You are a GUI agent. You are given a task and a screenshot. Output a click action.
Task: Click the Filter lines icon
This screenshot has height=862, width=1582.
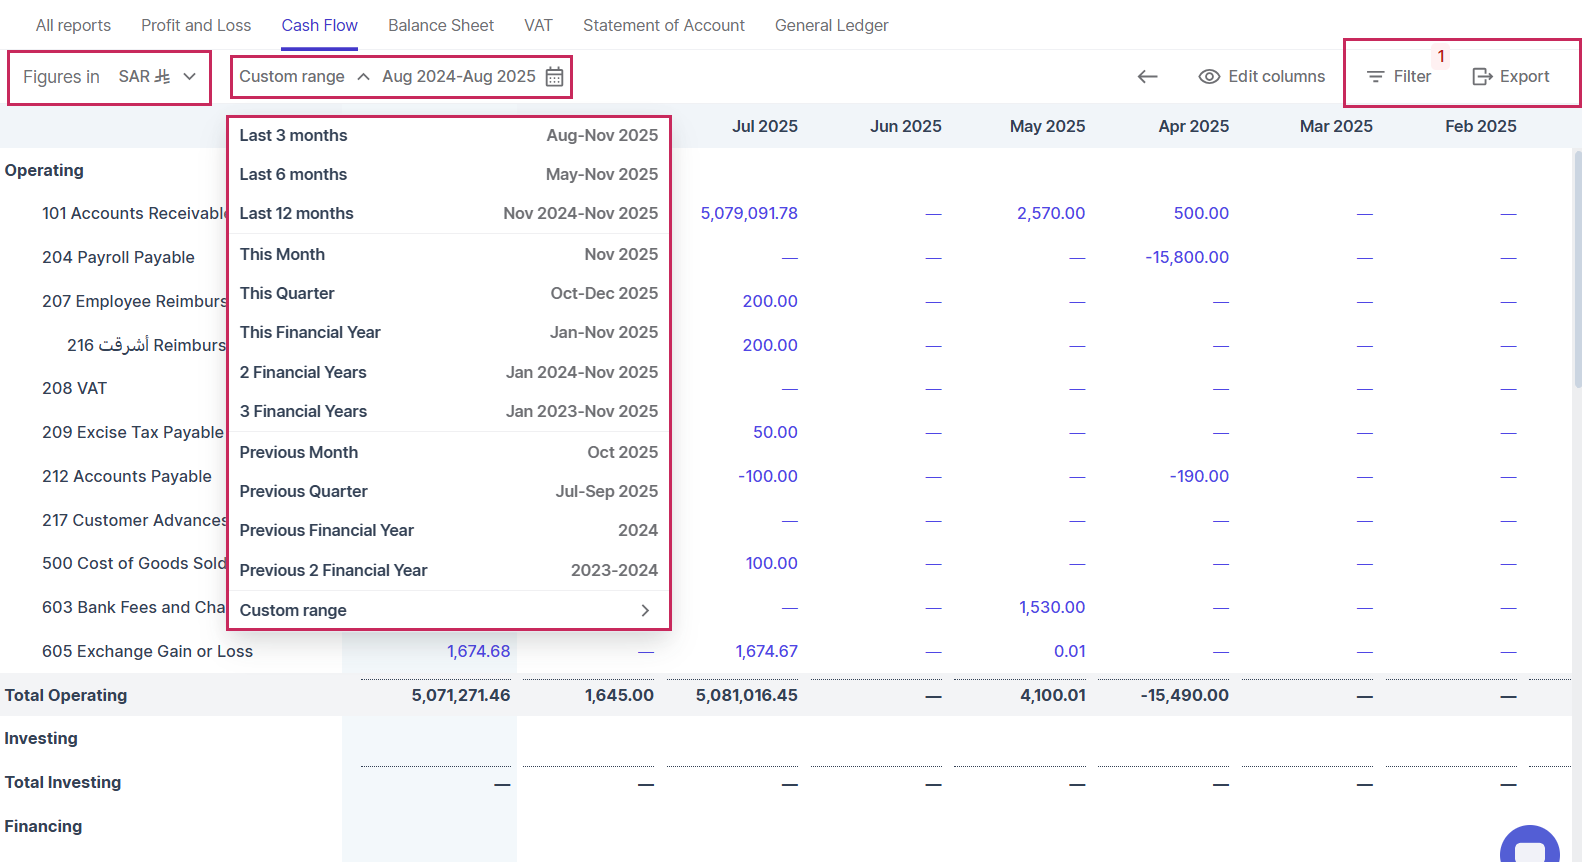pyautogui.click(x=1375, y=77)
